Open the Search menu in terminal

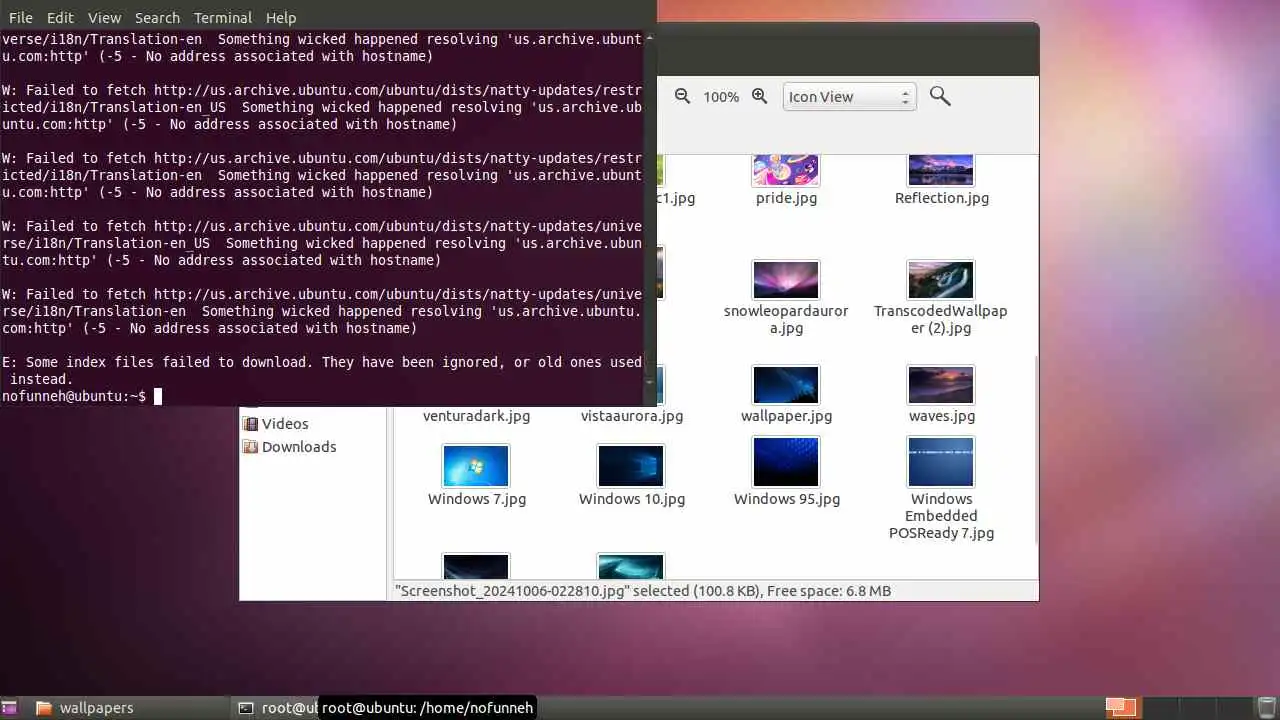click(157, 17)
